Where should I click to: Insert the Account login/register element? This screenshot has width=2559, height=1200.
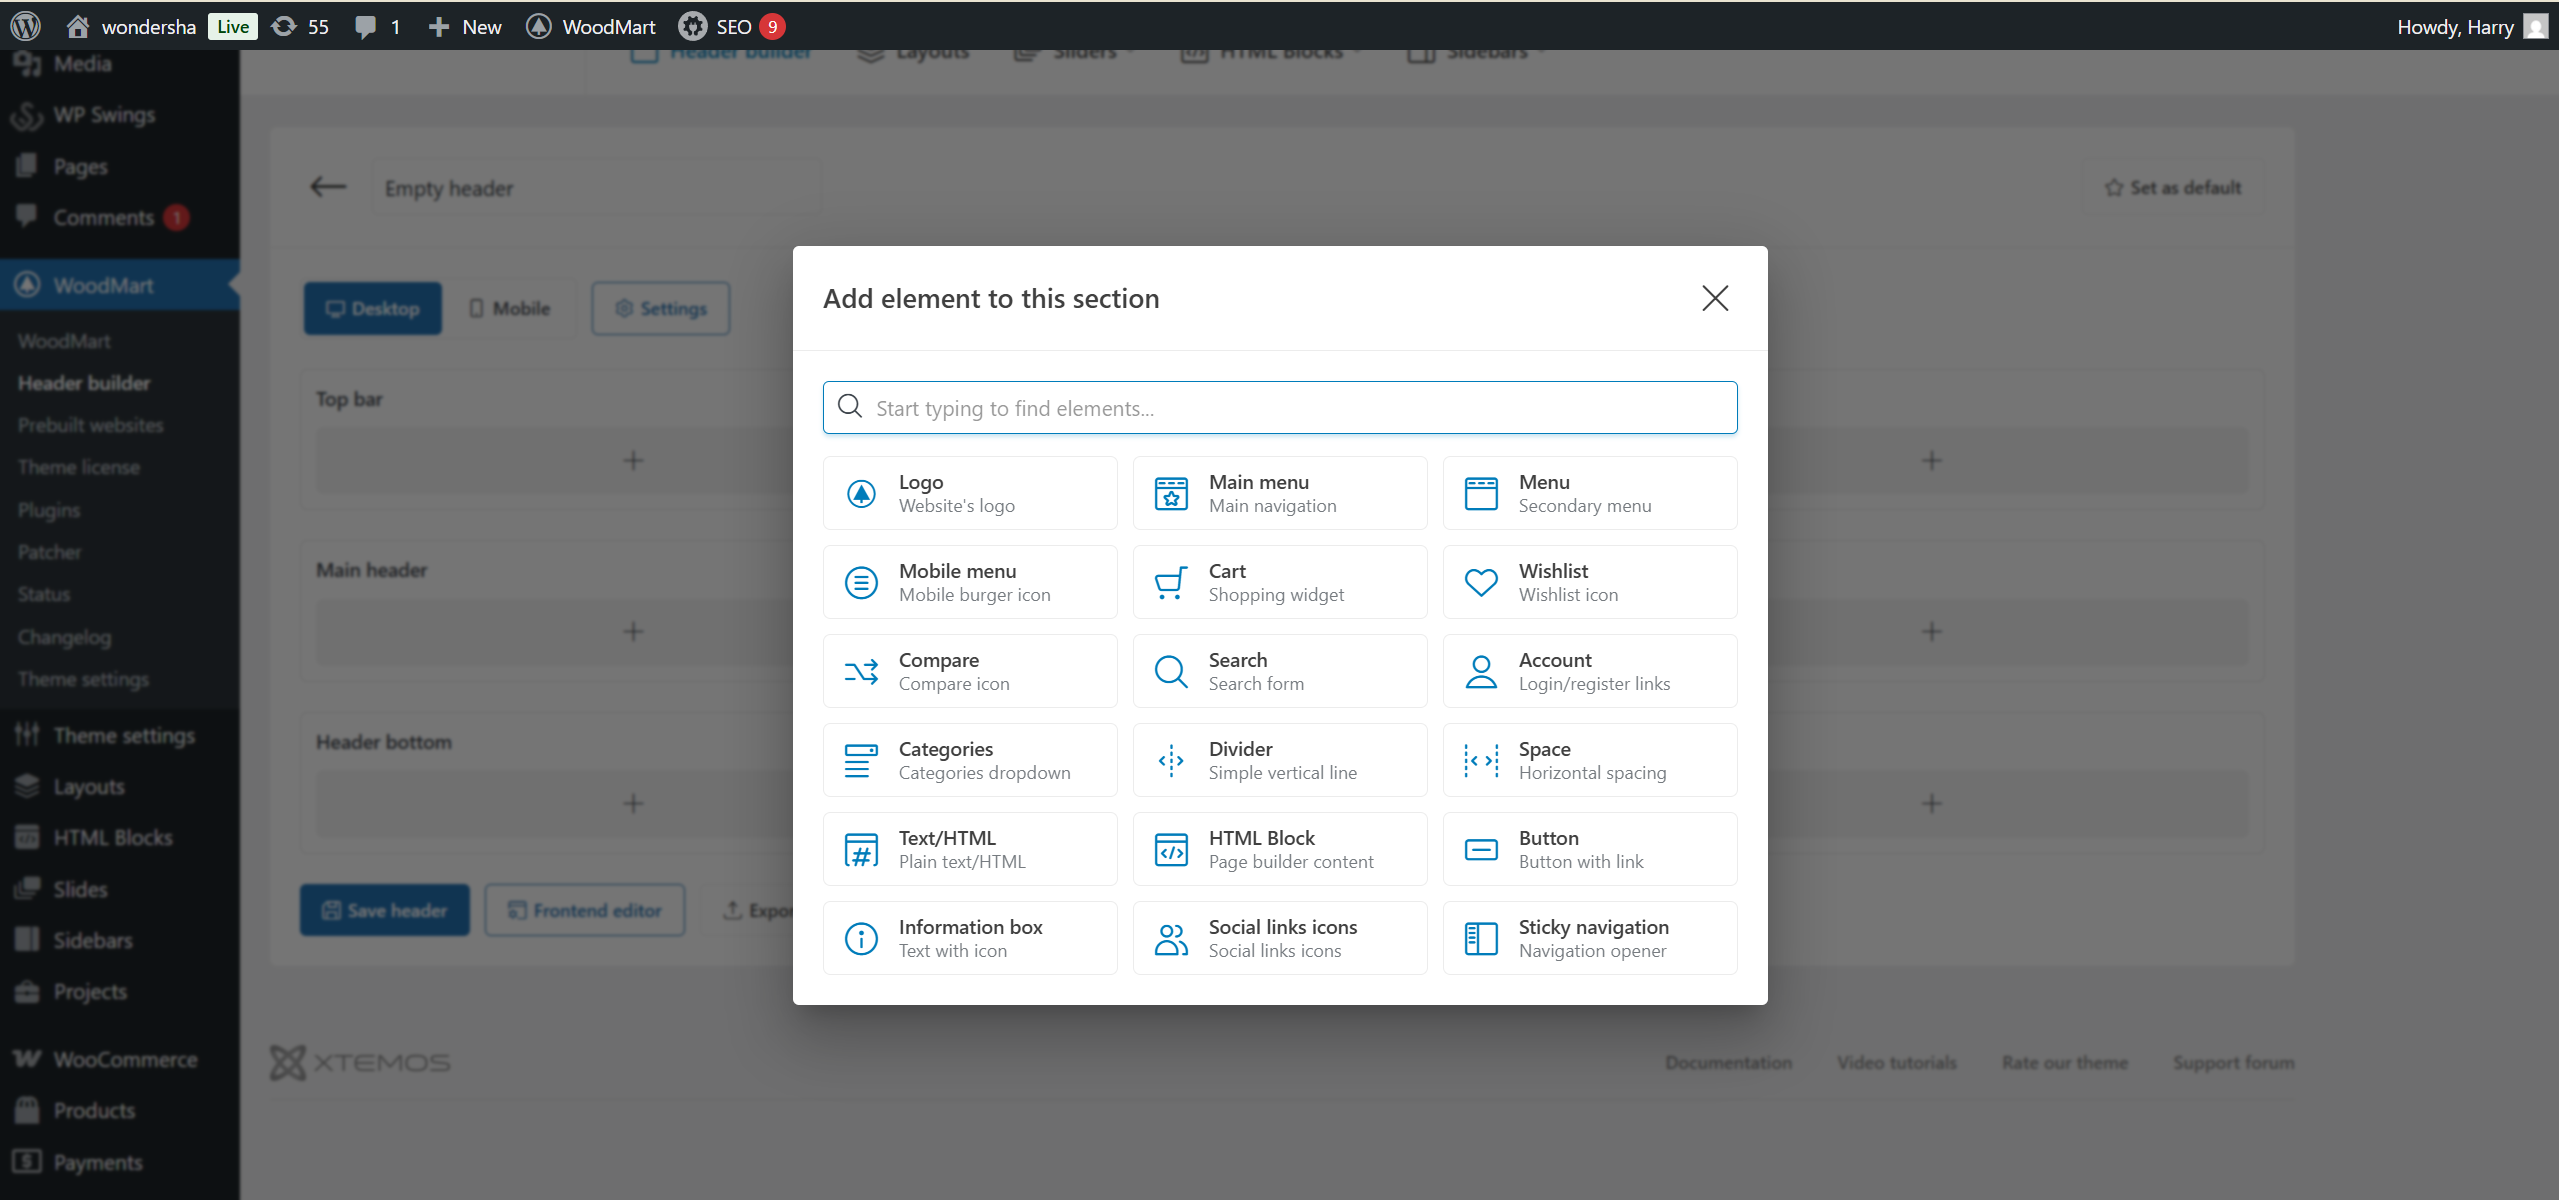click(x=1589, y=671)
